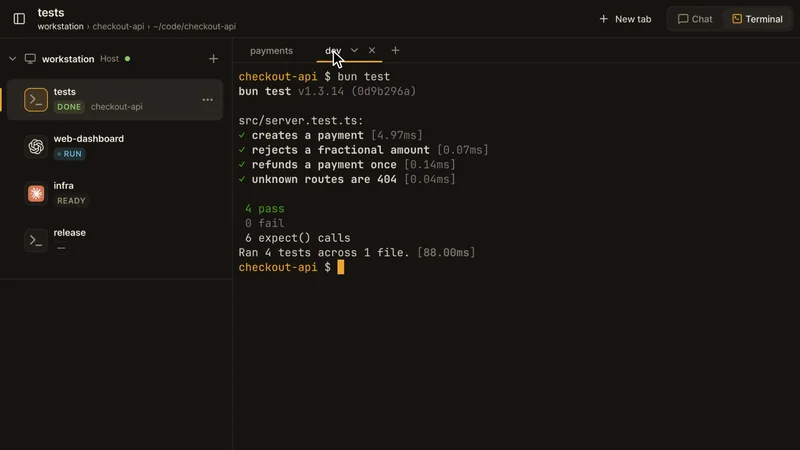This screenshot has height=450, width=800.
Task: Click the 'refunds a payment once' line
Action: coord(347,165)
